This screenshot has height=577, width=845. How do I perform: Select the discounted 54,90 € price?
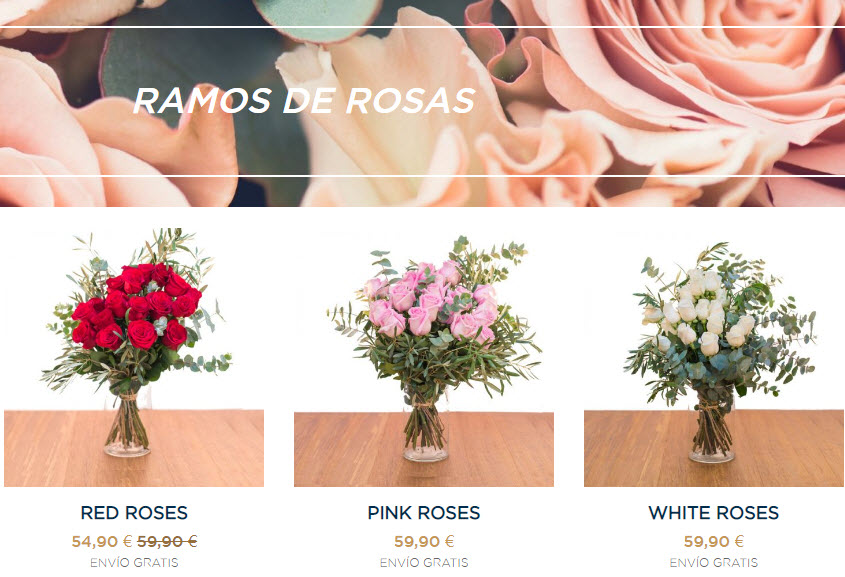point(102,541)
